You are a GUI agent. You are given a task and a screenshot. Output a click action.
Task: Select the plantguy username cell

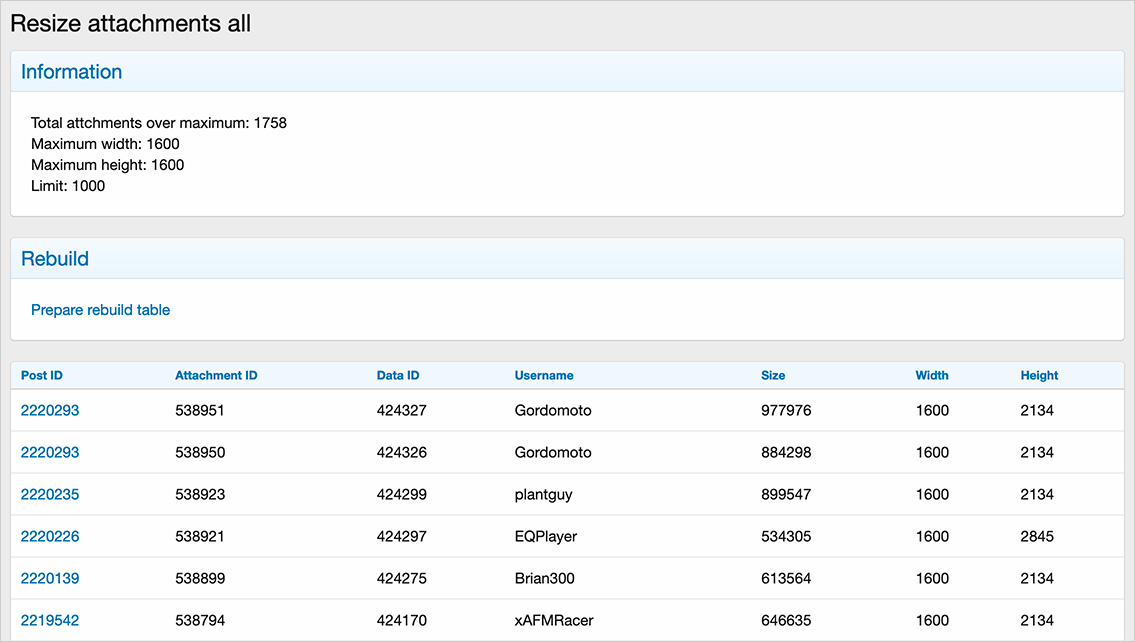click(543, 494)
